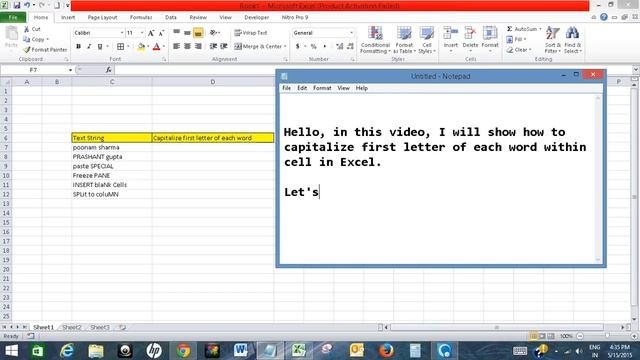Expand the Borders dropdown arrow
Viewport: 640px width, 360px height.
tap(128, 47)
